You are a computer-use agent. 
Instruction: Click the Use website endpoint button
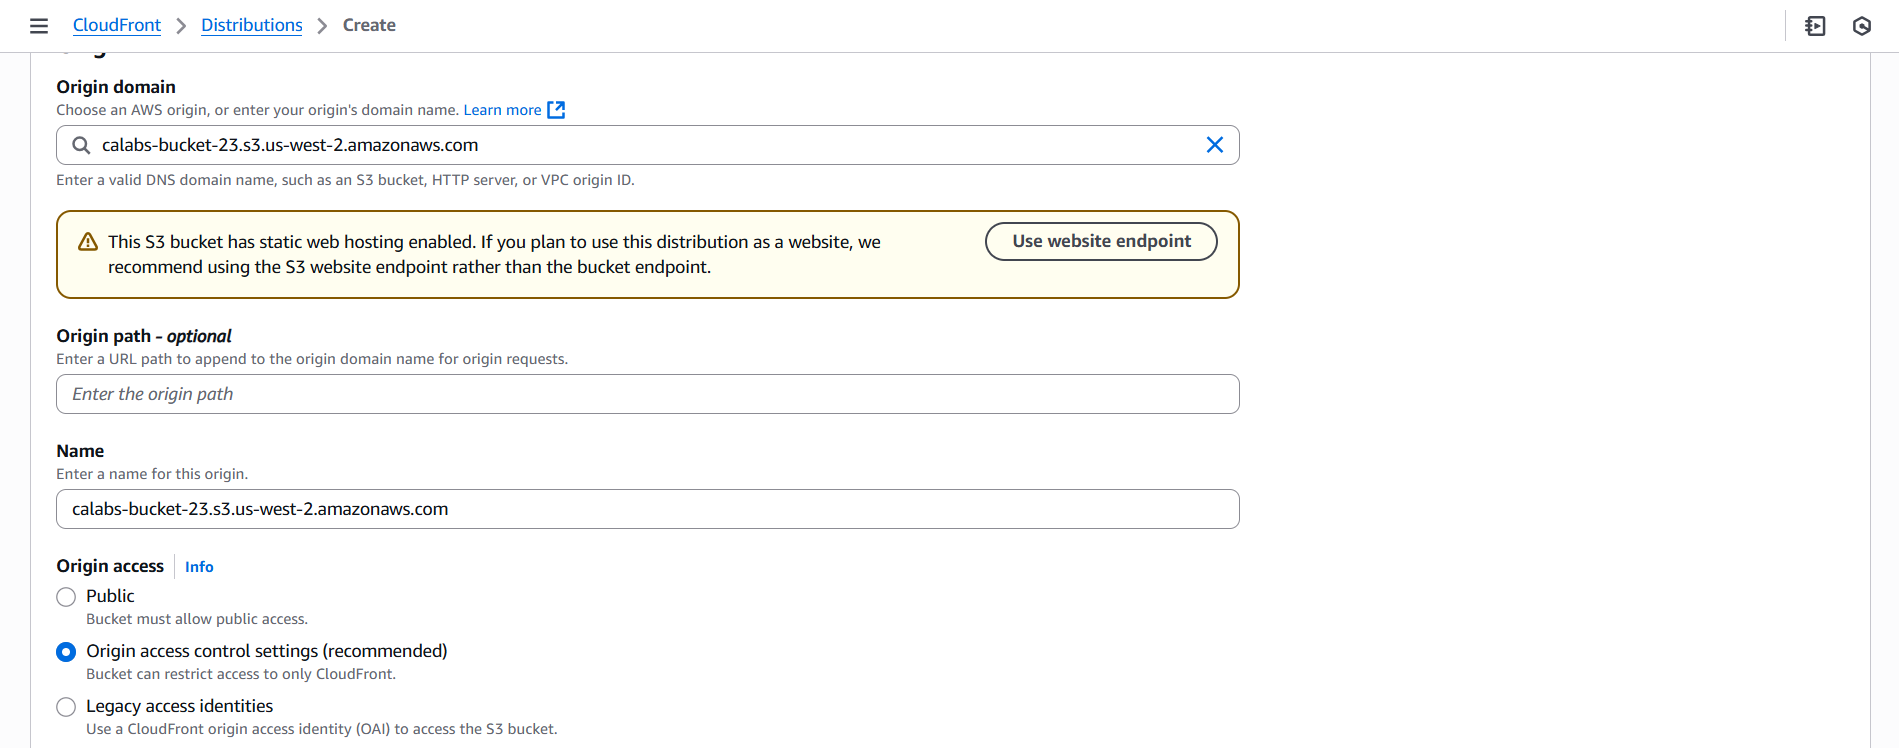point(1101,241)
